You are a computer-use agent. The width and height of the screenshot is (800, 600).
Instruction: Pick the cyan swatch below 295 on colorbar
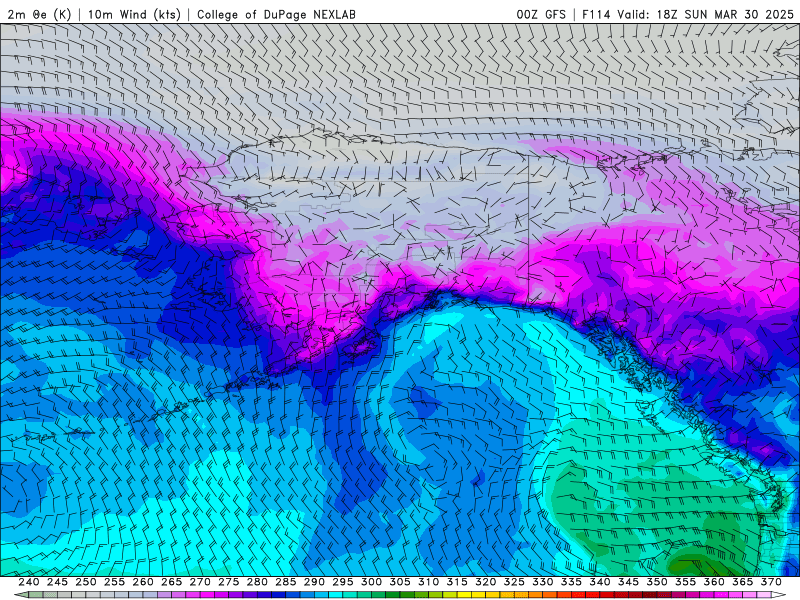click(336, 595)
